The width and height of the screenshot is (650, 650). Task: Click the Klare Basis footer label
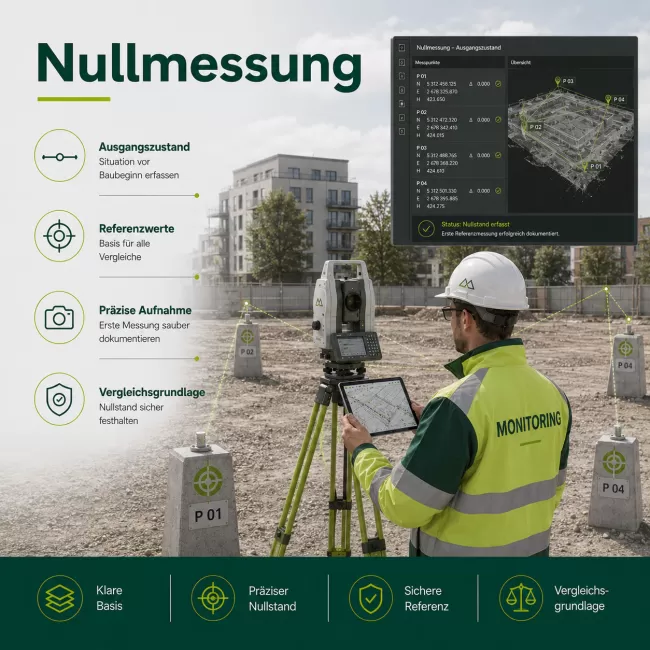click(x=109, y=598)
